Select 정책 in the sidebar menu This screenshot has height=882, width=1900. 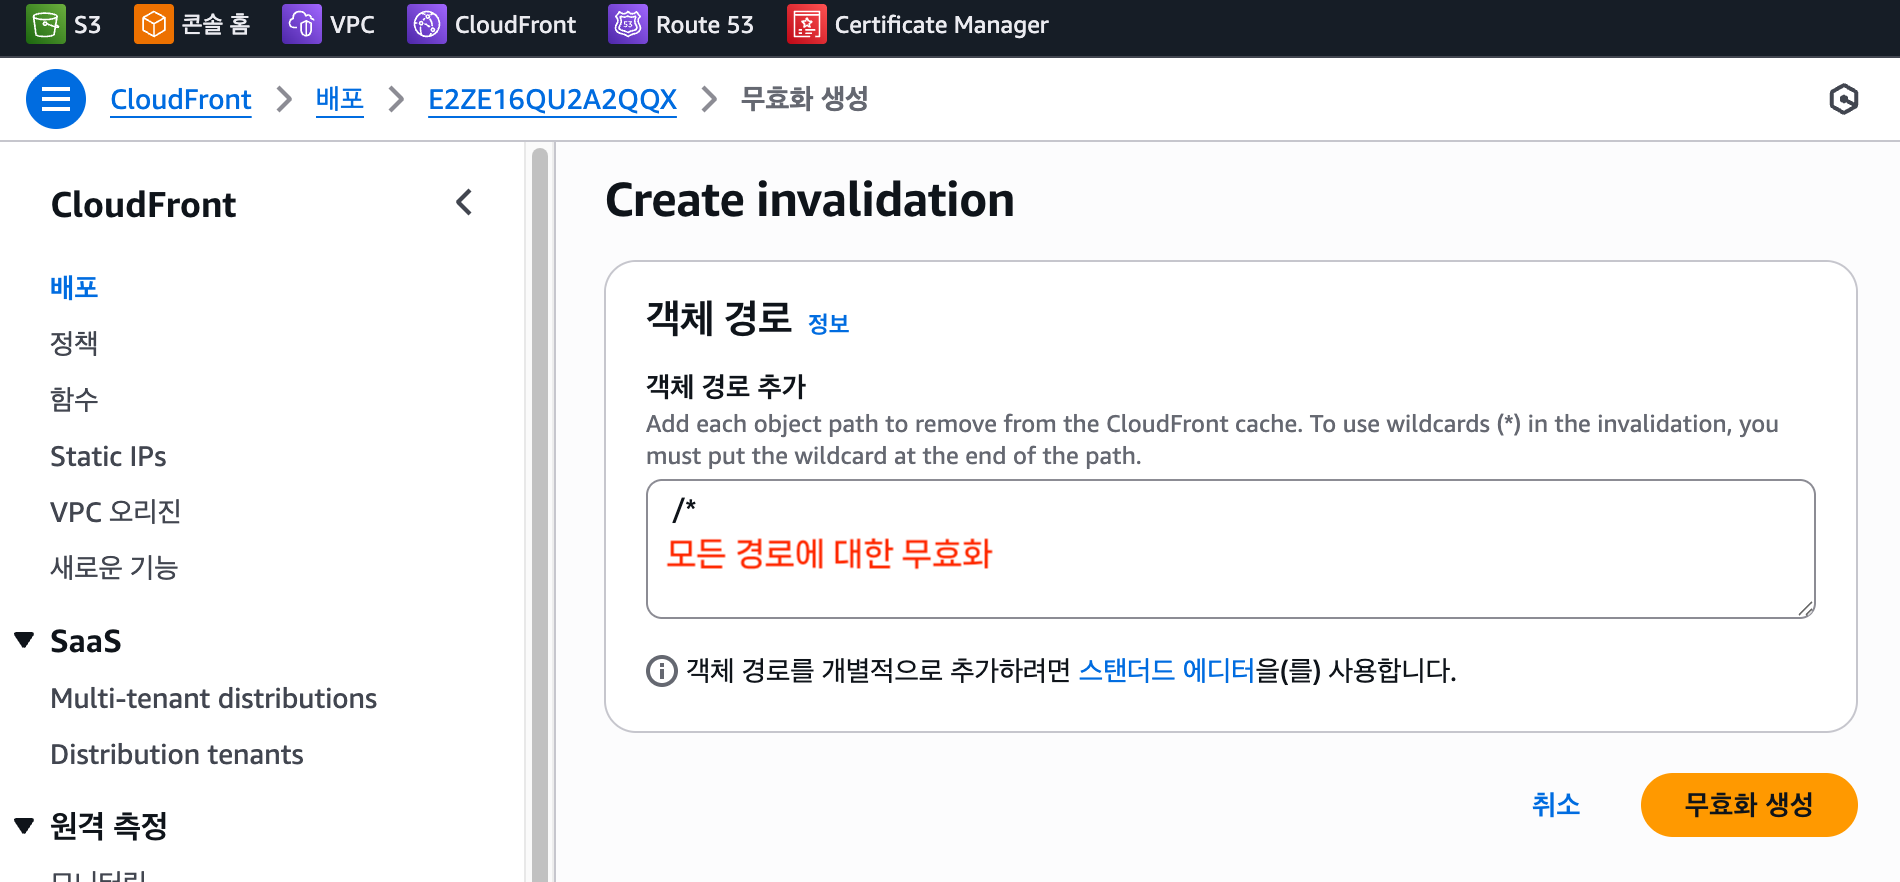pos(74,343)
